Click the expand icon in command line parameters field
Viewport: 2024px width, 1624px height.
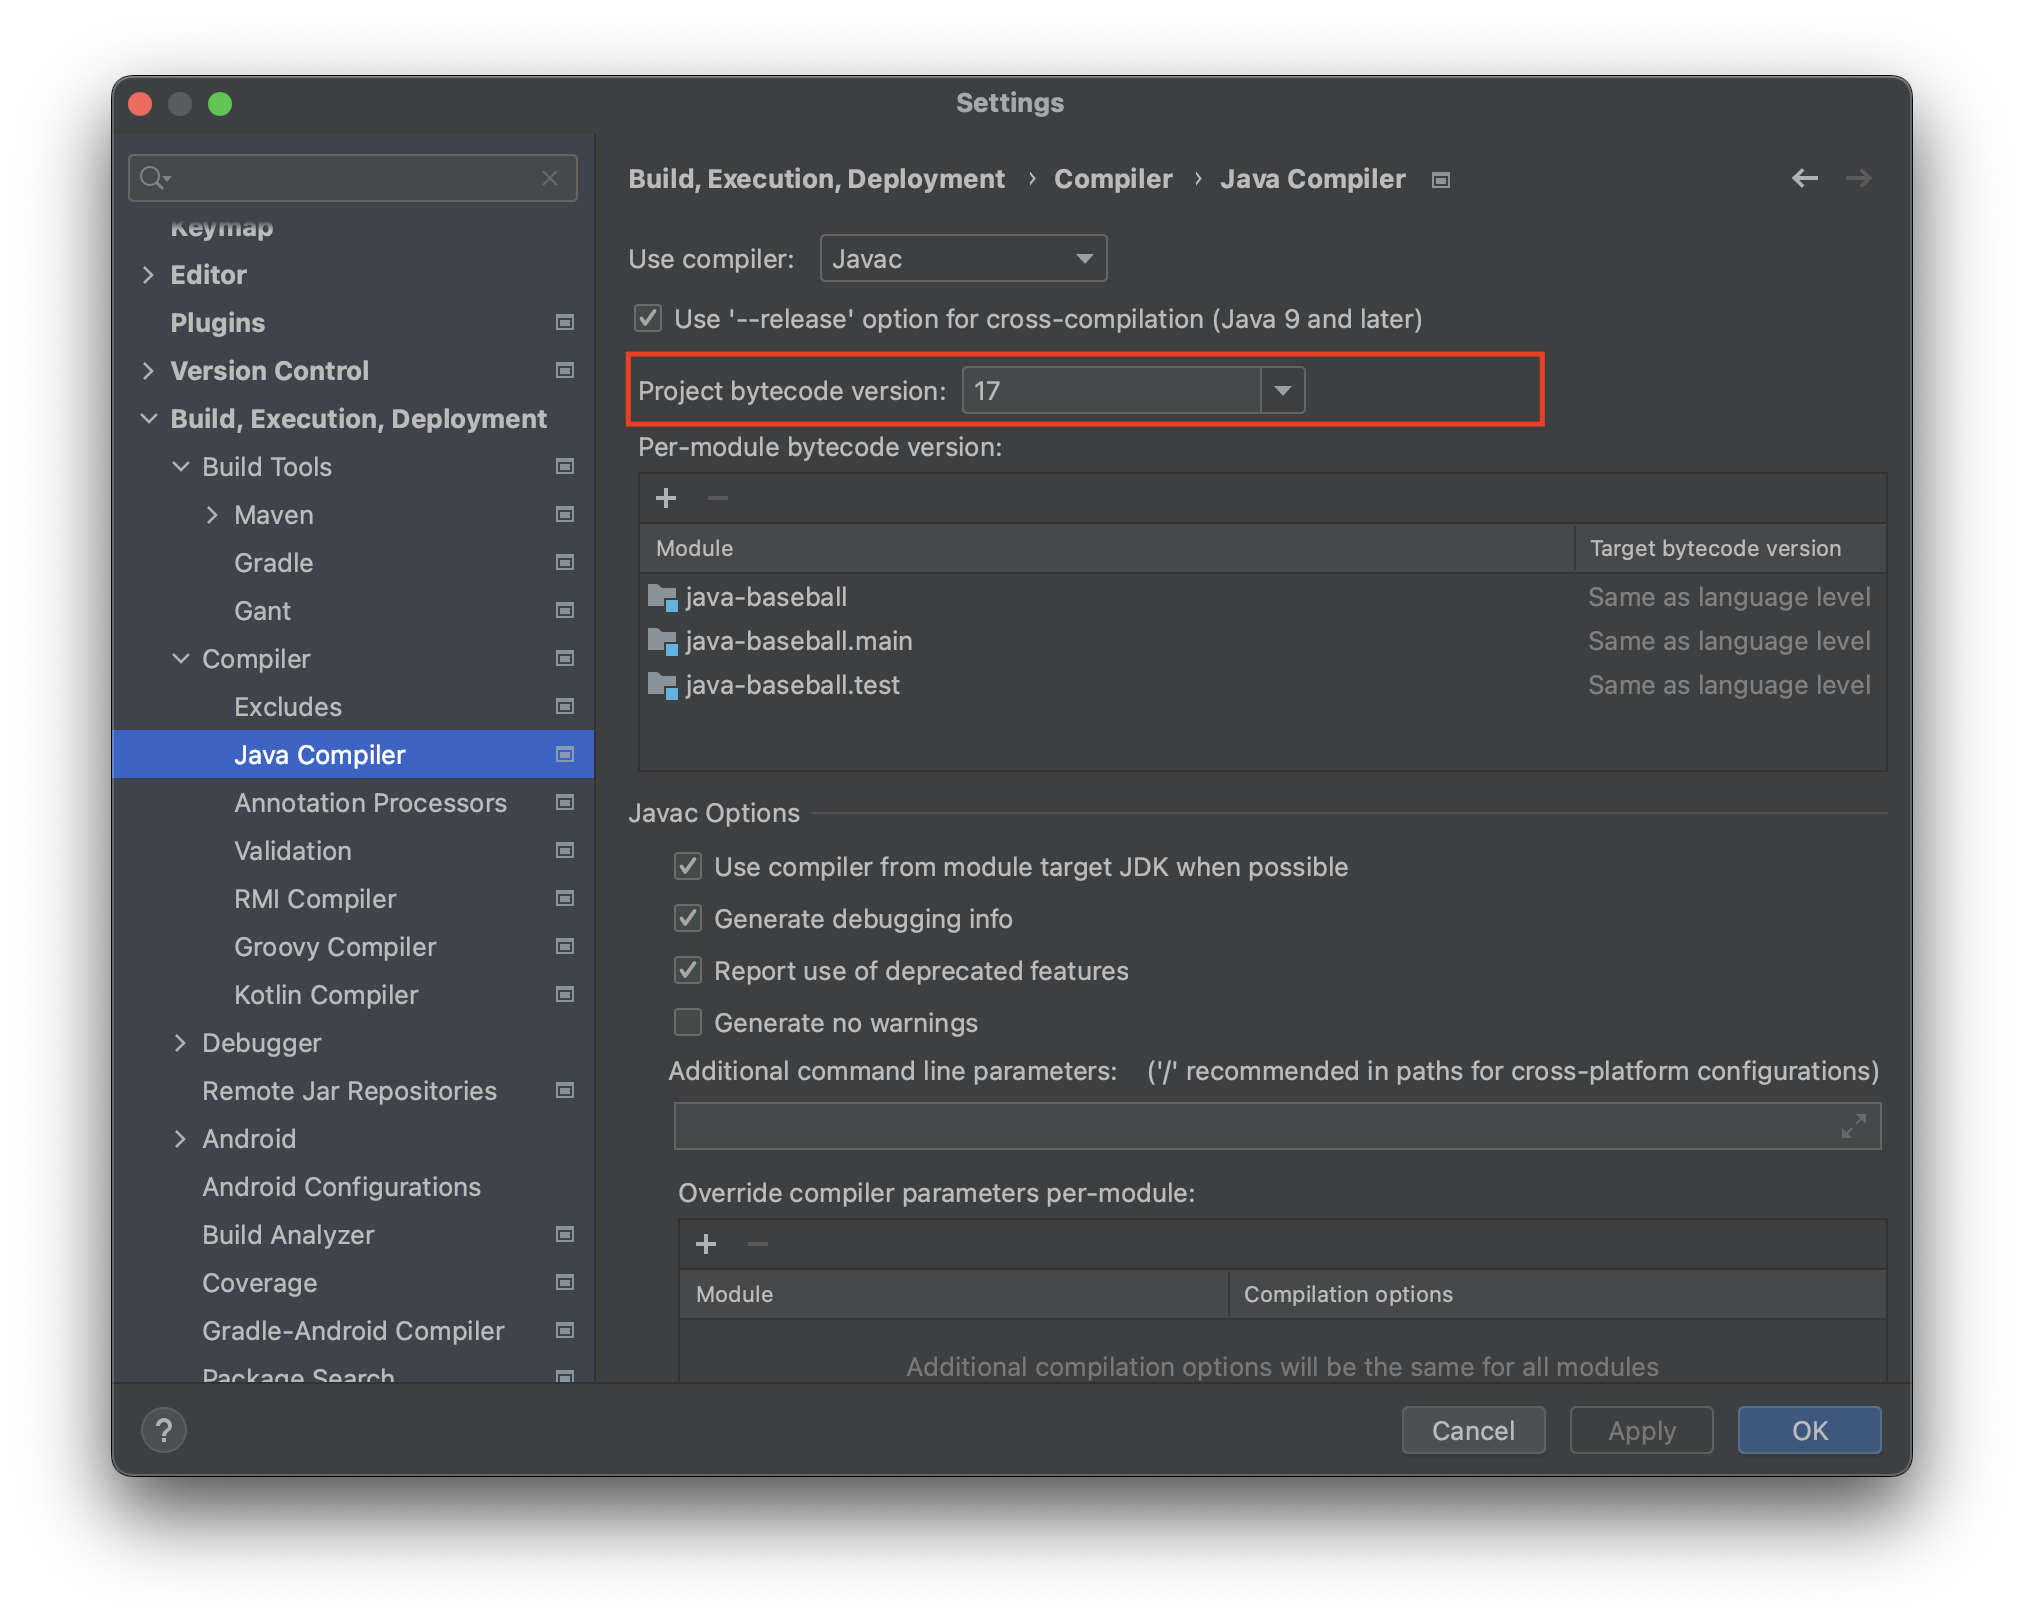pyautogui.click(x=1853, y=1126)
